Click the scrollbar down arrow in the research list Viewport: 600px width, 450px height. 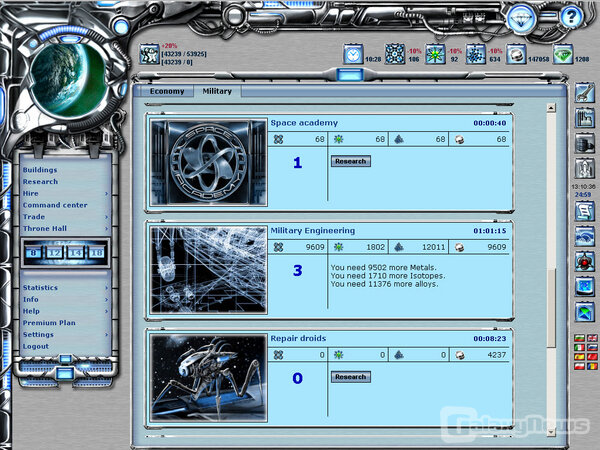(551, 432)
